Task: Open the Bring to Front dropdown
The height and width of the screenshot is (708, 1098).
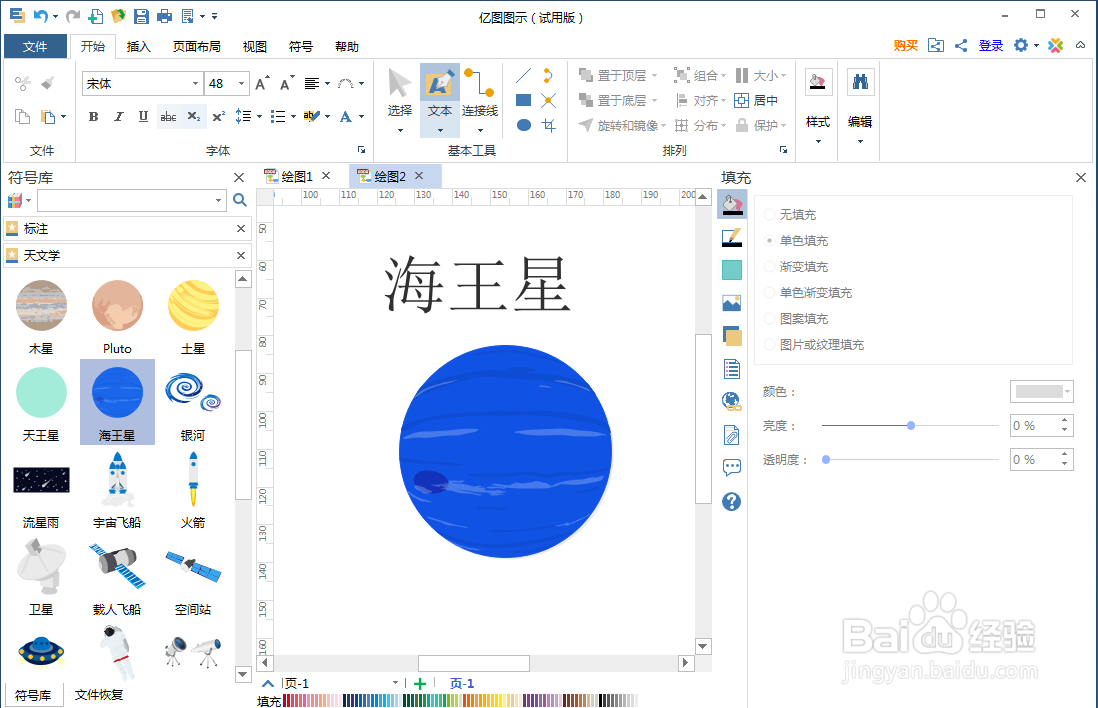Action: coord(655,76)
